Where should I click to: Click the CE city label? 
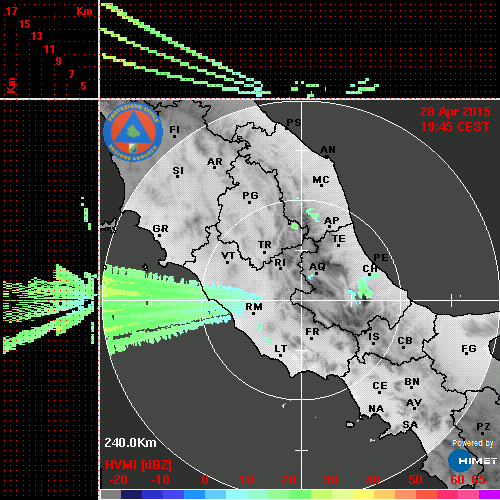[380, 386]
